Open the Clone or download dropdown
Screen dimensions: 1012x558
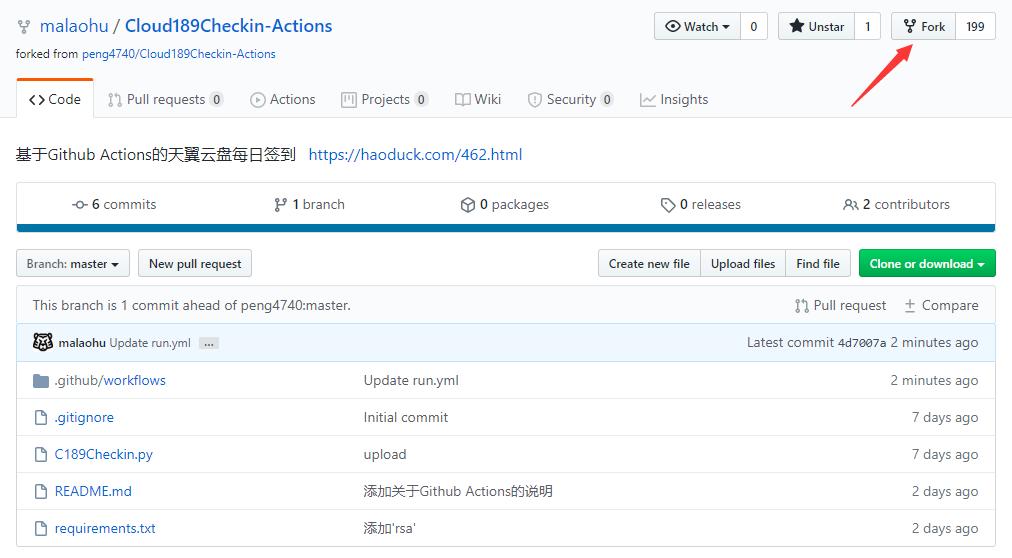pyautogui.click(x=926, y=264)
